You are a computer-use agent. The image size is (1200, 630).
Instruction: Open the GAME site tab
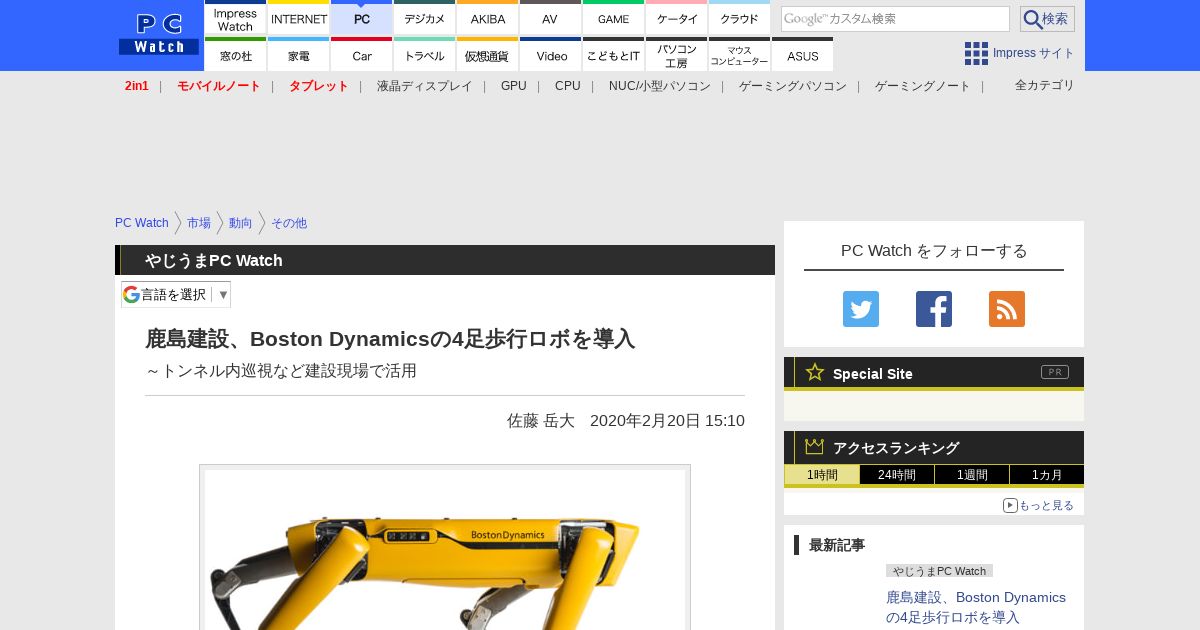613,19
